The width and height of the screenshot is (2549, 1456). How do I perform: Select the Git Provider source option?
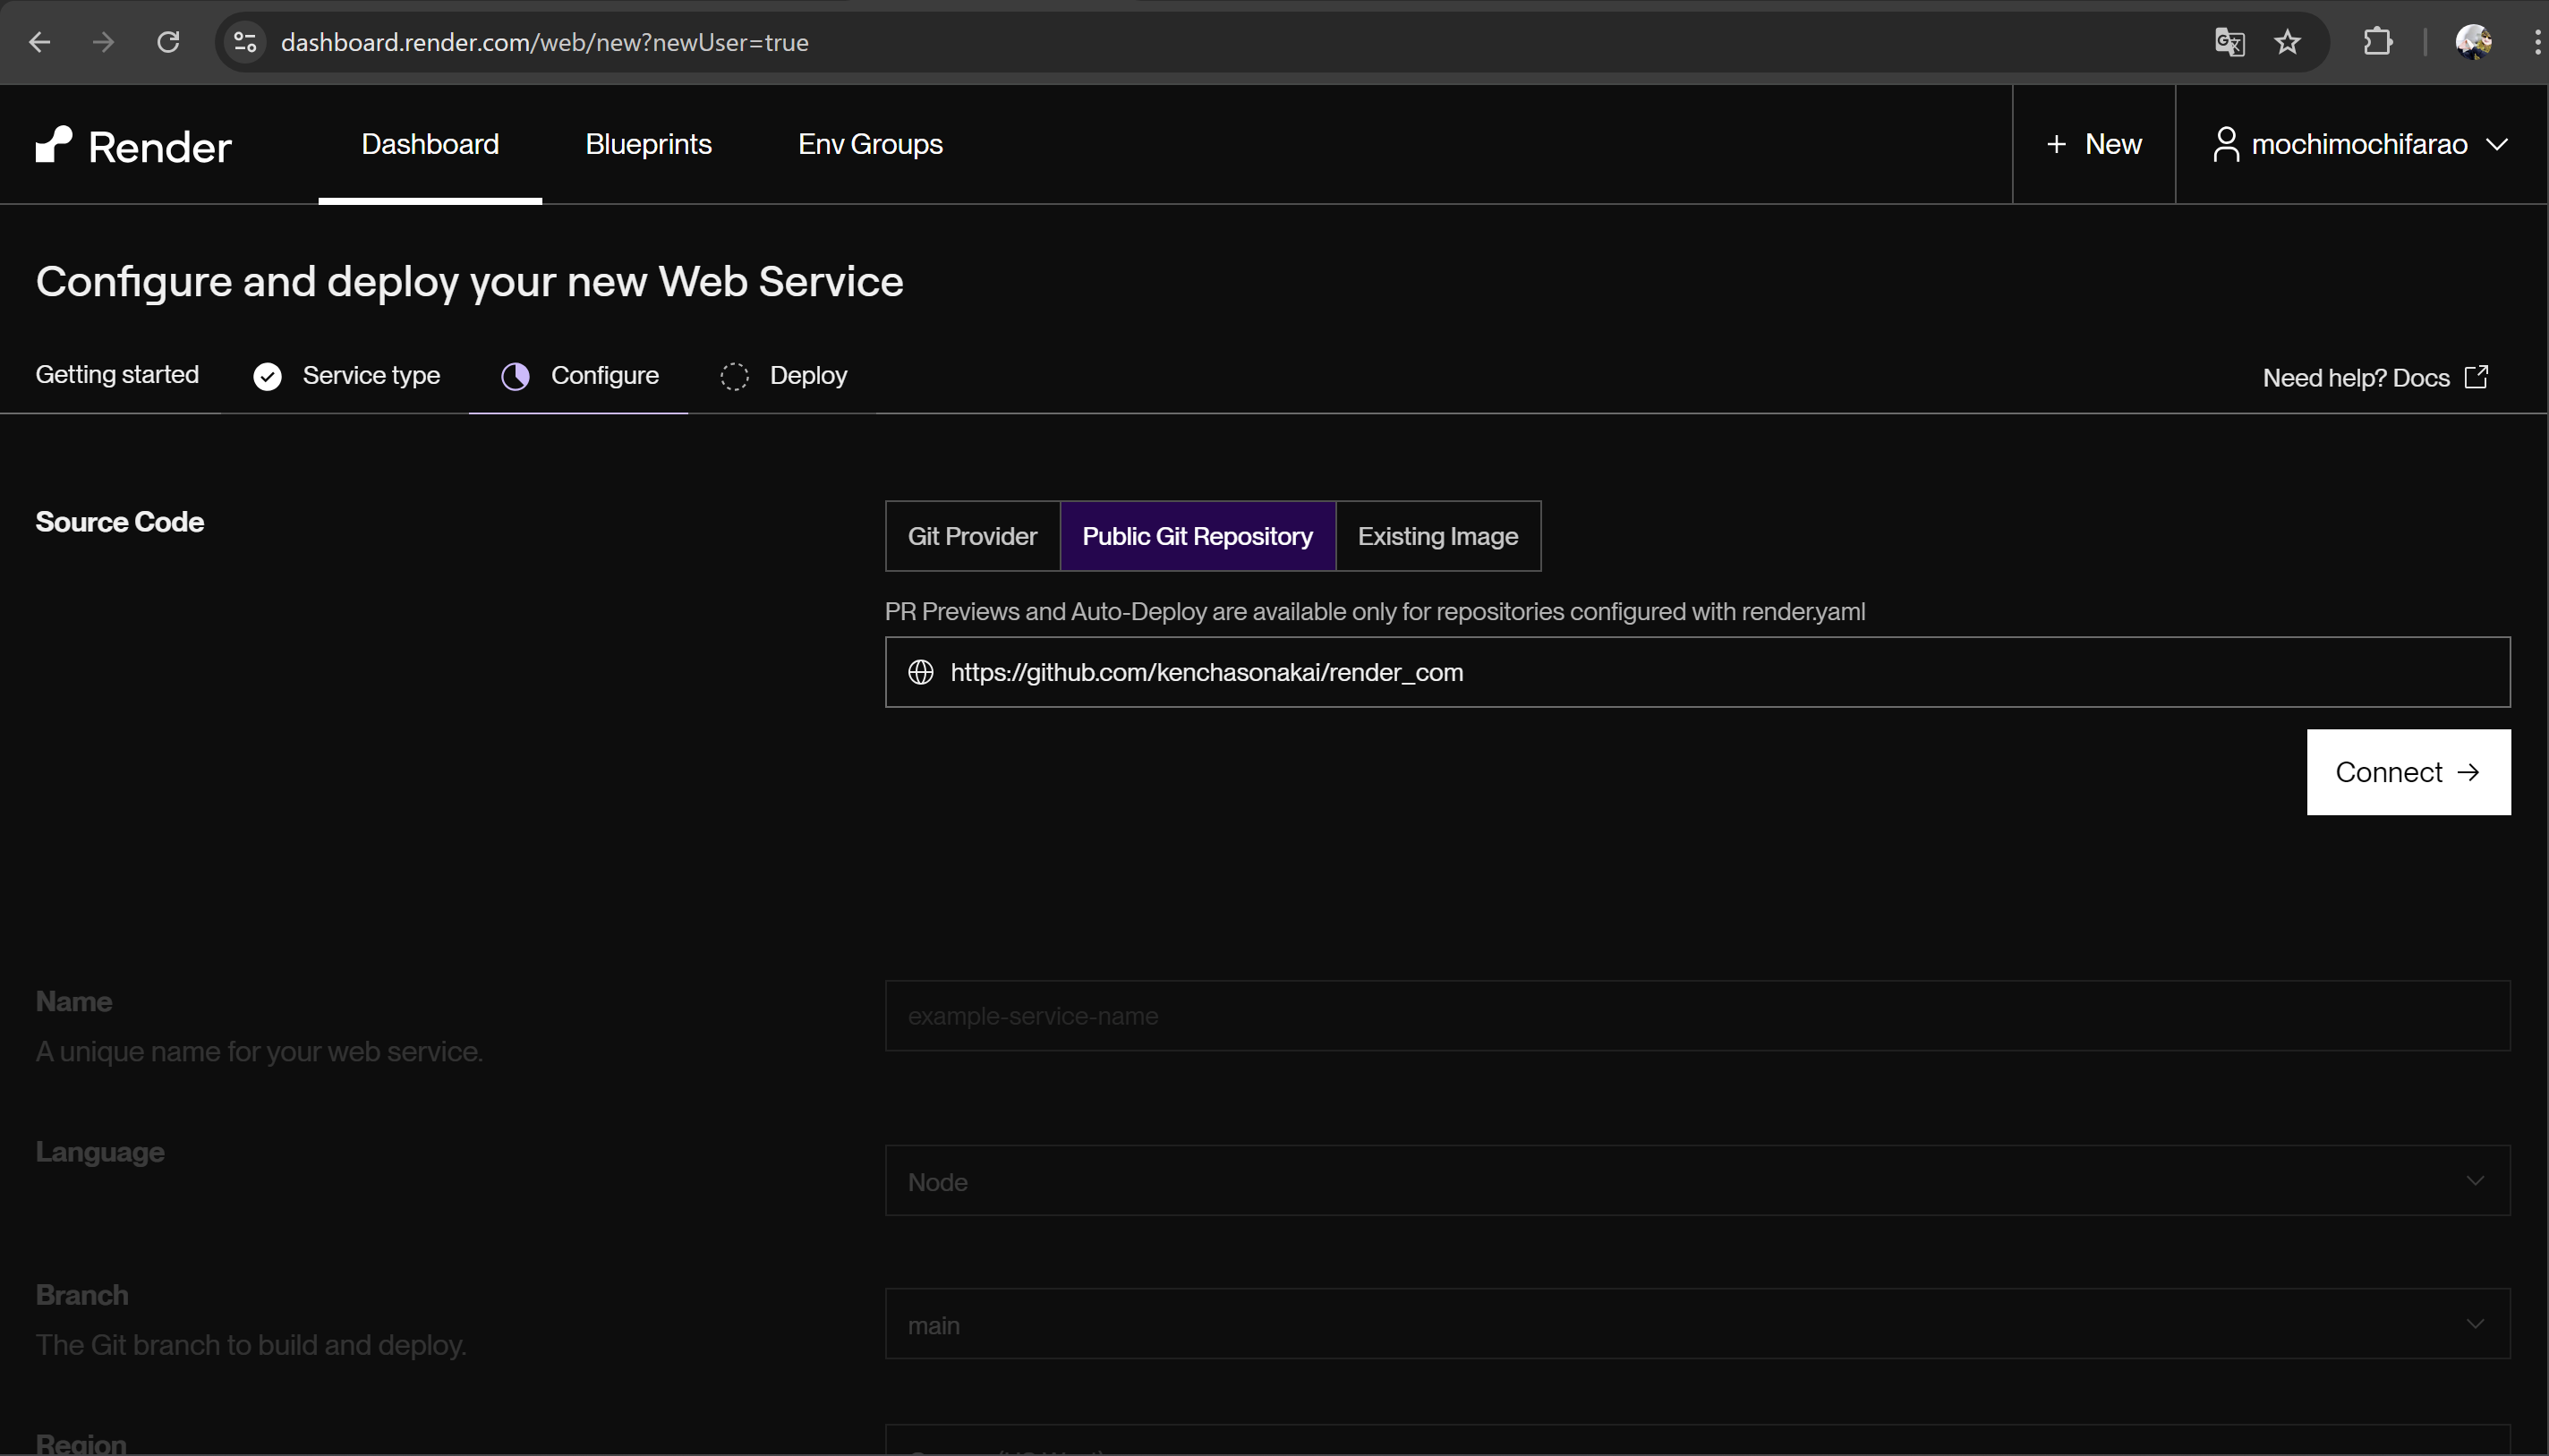pyautogui.click(x=972, y=537)
